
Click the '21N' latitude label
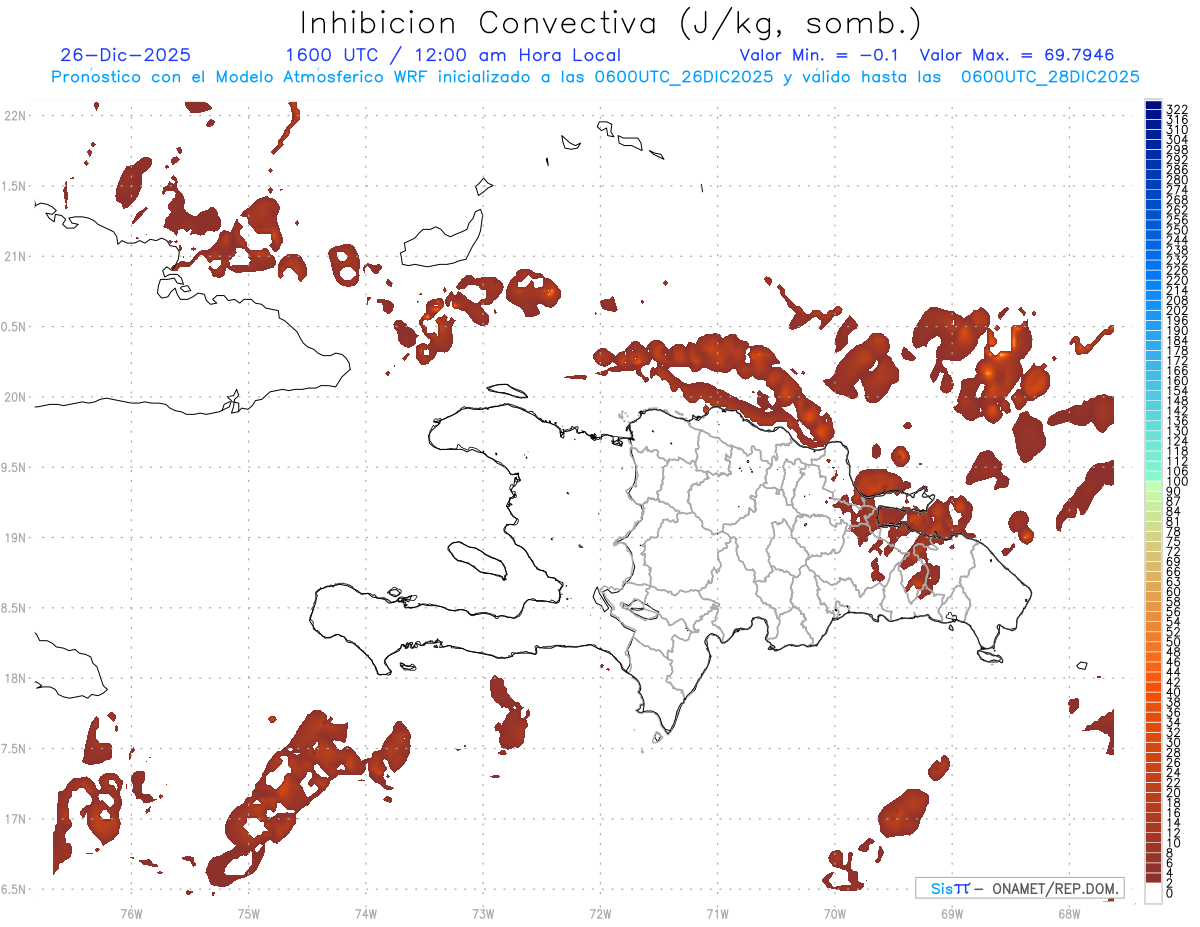(x=14, y=256)
